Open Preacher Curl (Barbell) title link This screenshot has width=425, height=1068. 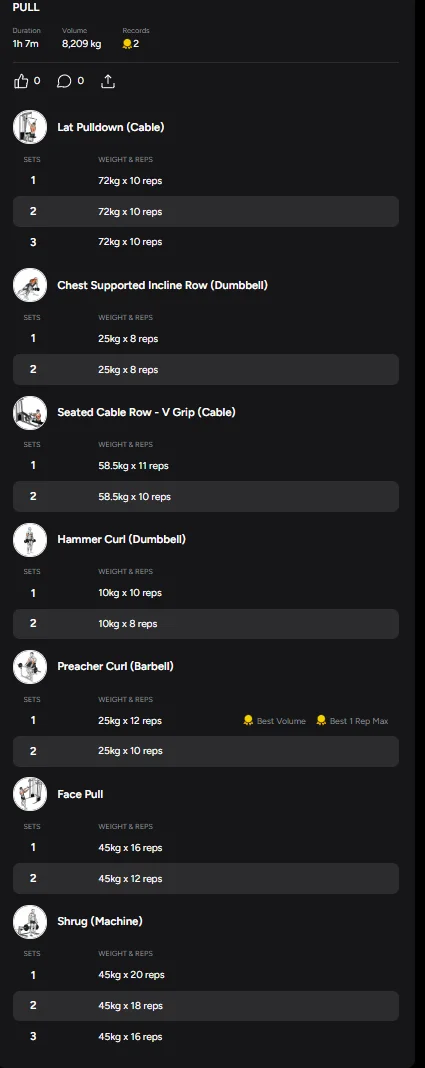point(115,666)
